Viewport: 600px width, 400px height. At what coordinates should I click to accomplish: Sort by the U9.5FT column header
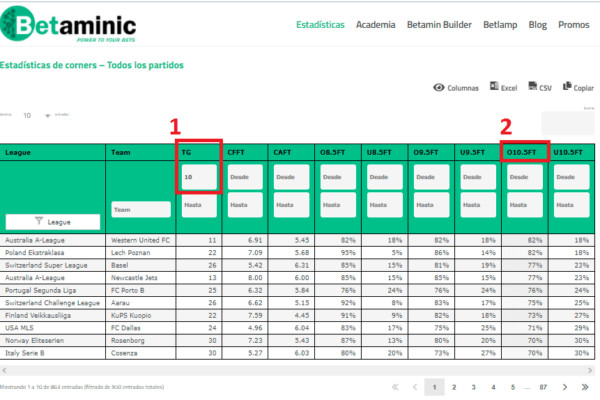click(478, 152)
